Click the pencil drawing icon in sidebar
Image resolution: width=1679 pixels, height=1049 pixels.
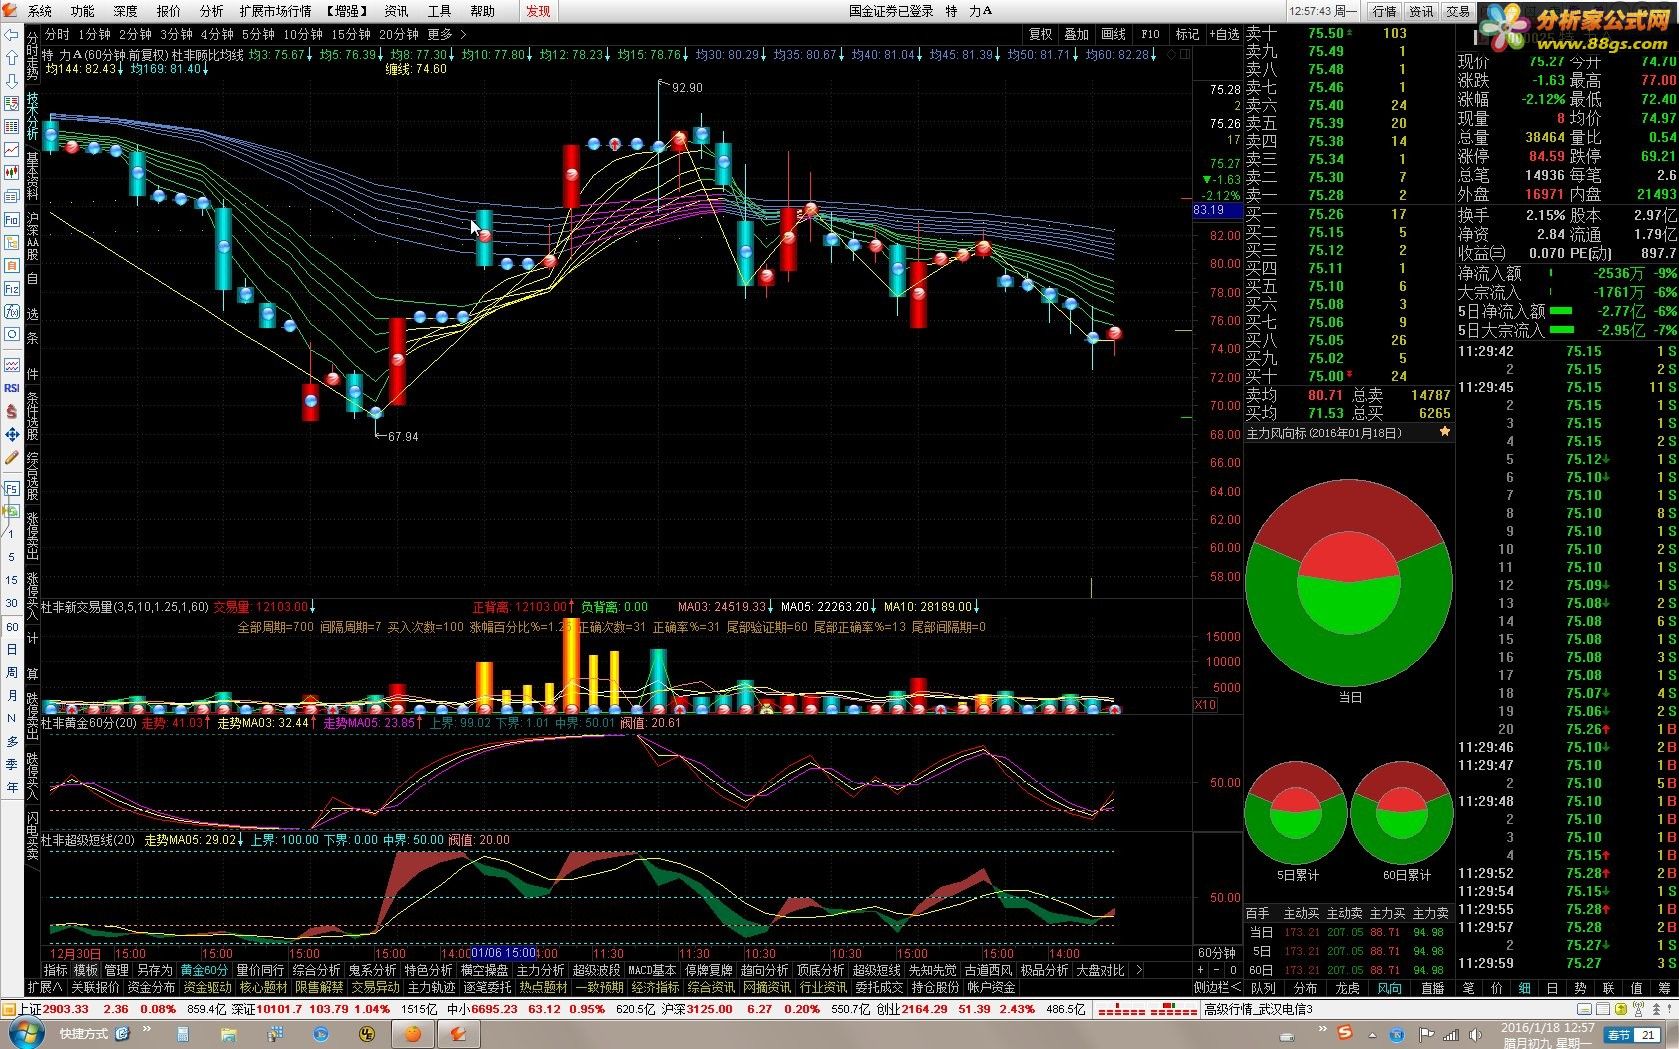coord(11,457)
